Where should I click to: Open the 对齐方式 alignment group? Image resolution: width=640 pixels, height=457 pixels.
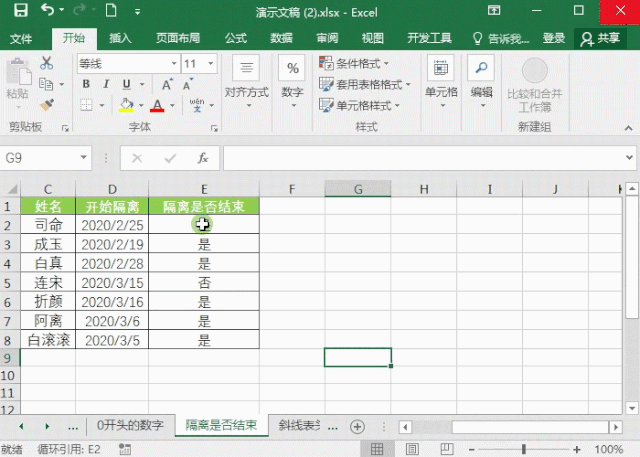click(247, 81)
